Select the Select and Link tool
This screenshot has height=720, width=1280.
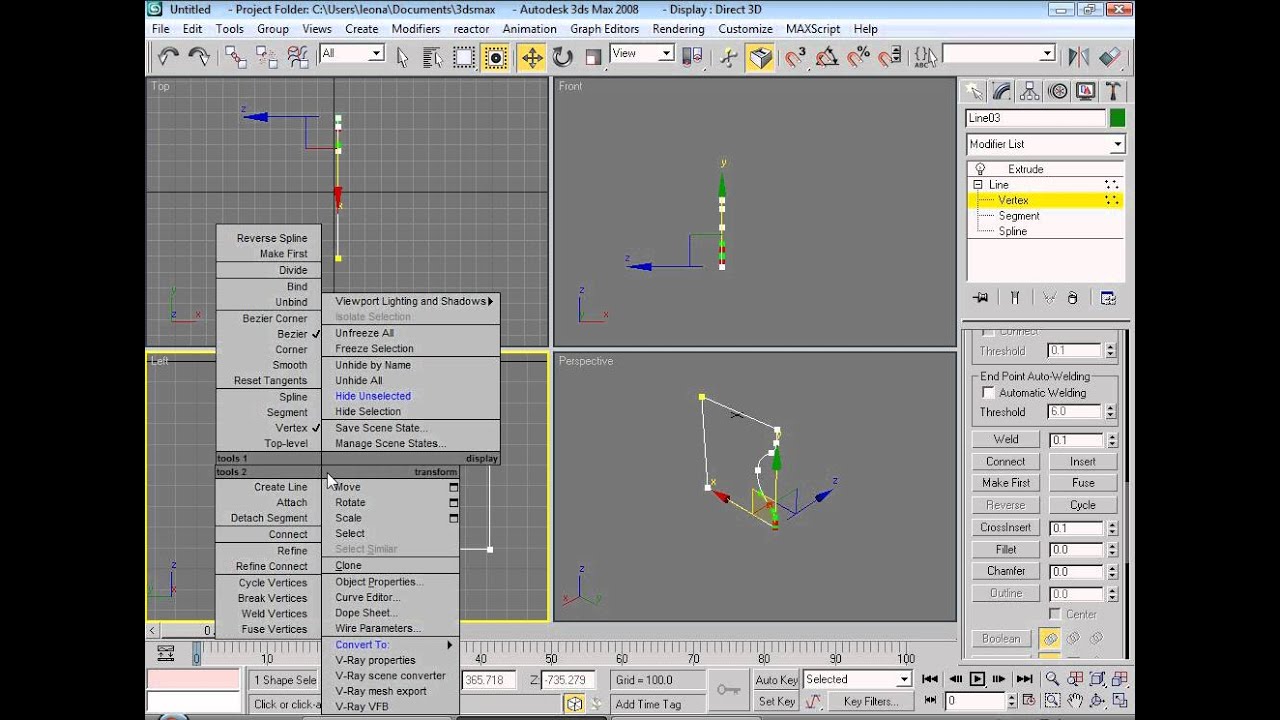point(236,57)
